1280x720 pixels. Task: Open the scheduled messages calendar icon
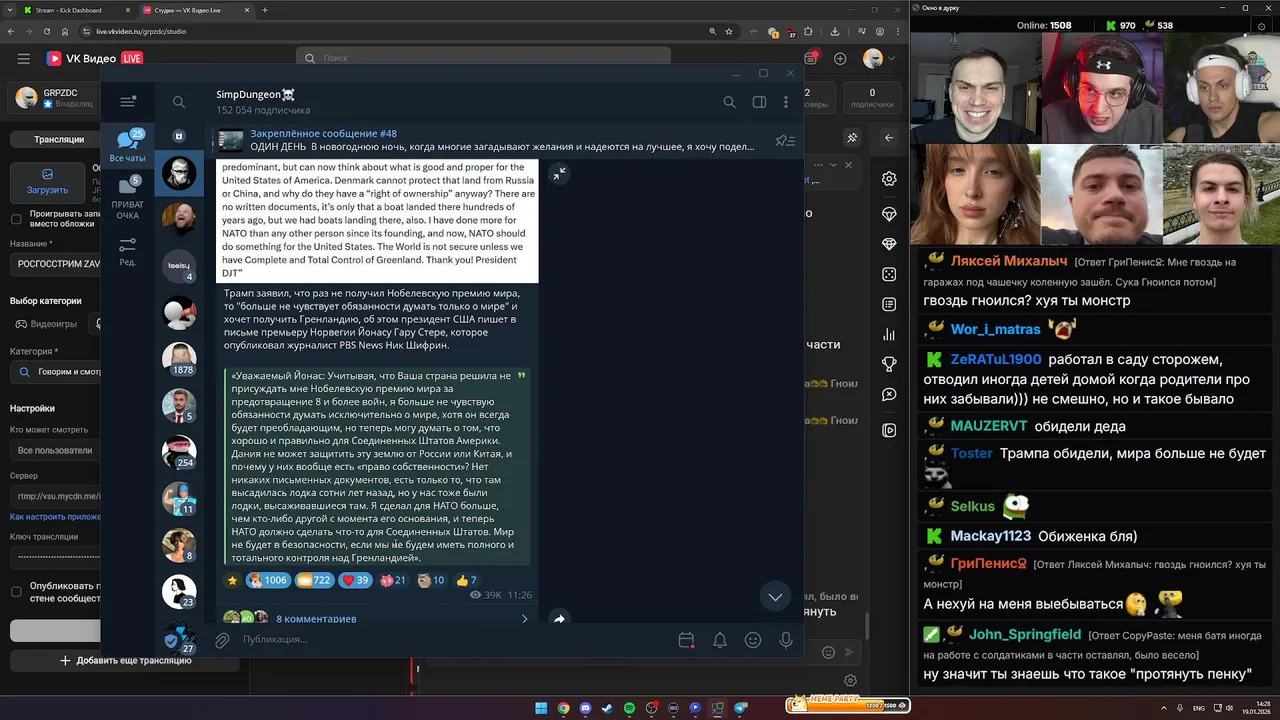click(686, 640)
